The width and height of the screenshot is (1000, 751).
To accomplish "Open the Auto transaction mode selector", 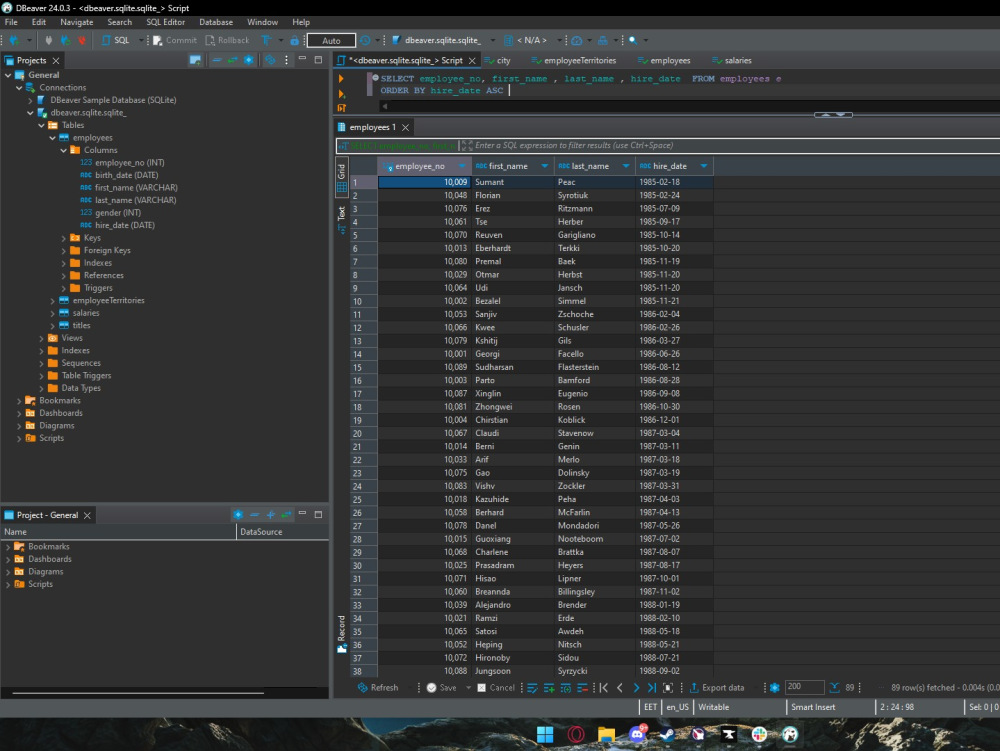I will 331,40.
